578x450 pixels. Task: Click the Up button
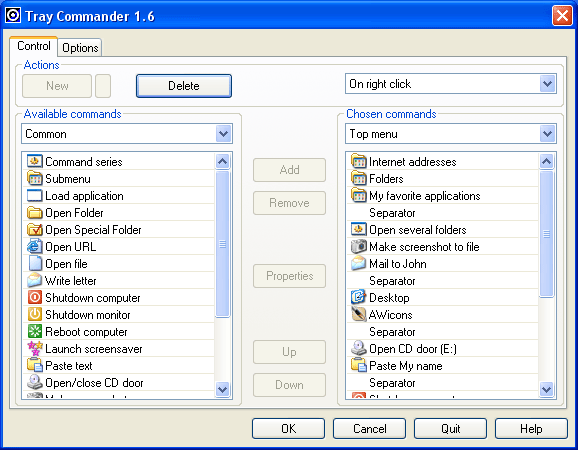289,352
